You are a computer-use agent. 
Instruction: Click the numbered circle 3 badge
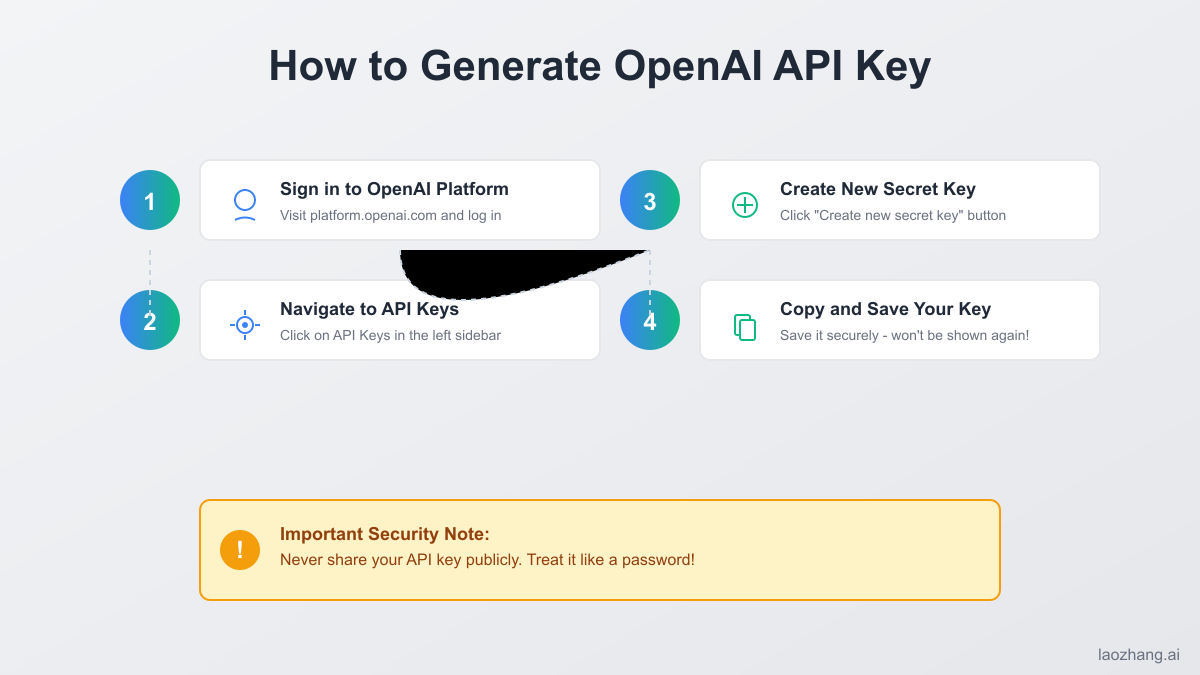(x=650, y=200)
